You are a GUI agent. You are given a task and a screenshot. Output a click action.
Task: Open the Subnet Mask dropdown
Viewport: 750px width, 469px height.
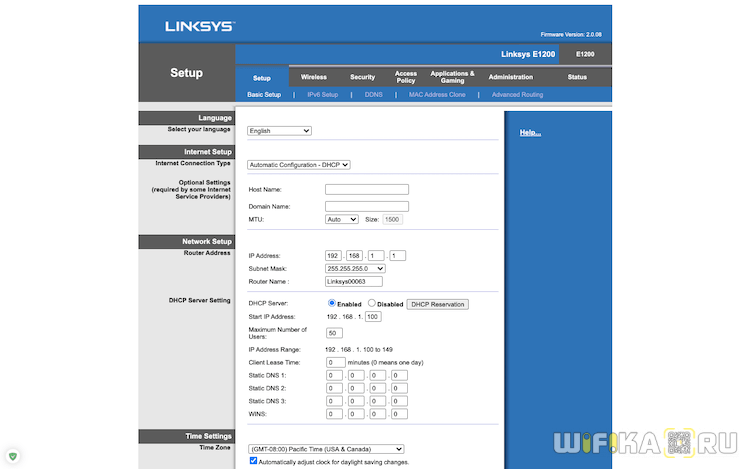(355, 269)
